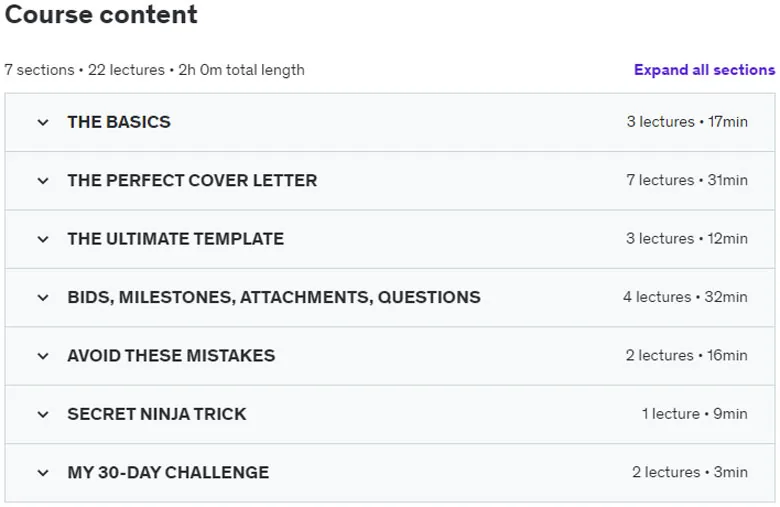Select BIDS, MILESTONES, ATTACHMENTS, QUESTIONS title
This screenshot has height=507, width=780.
coord(274,297)
